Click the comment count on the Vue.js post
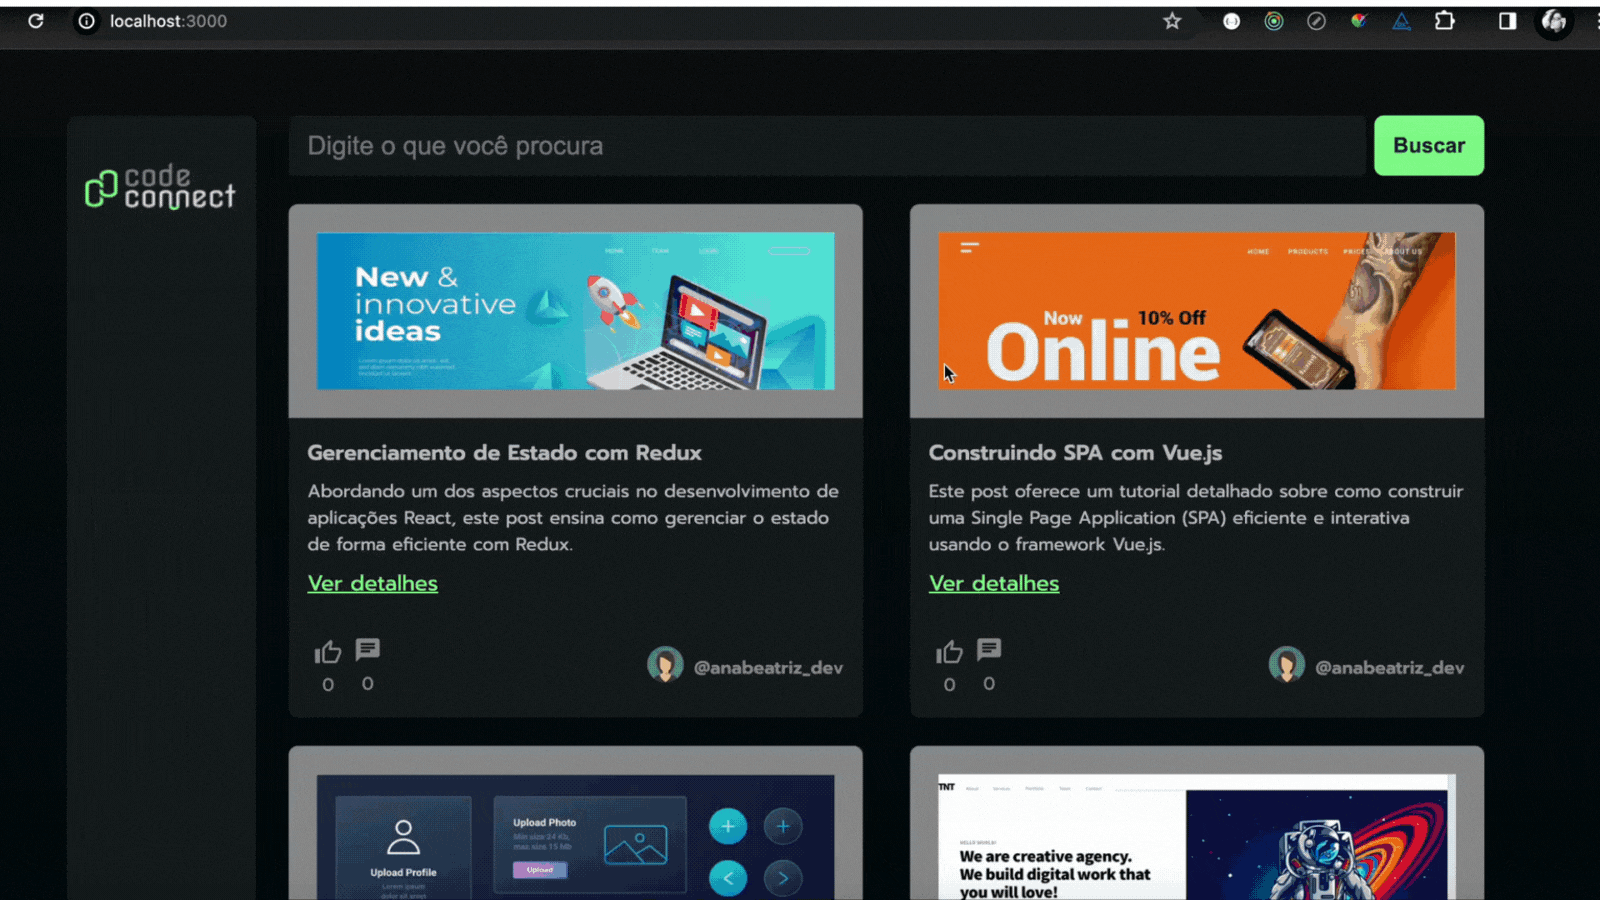 (x=989, y=684)
